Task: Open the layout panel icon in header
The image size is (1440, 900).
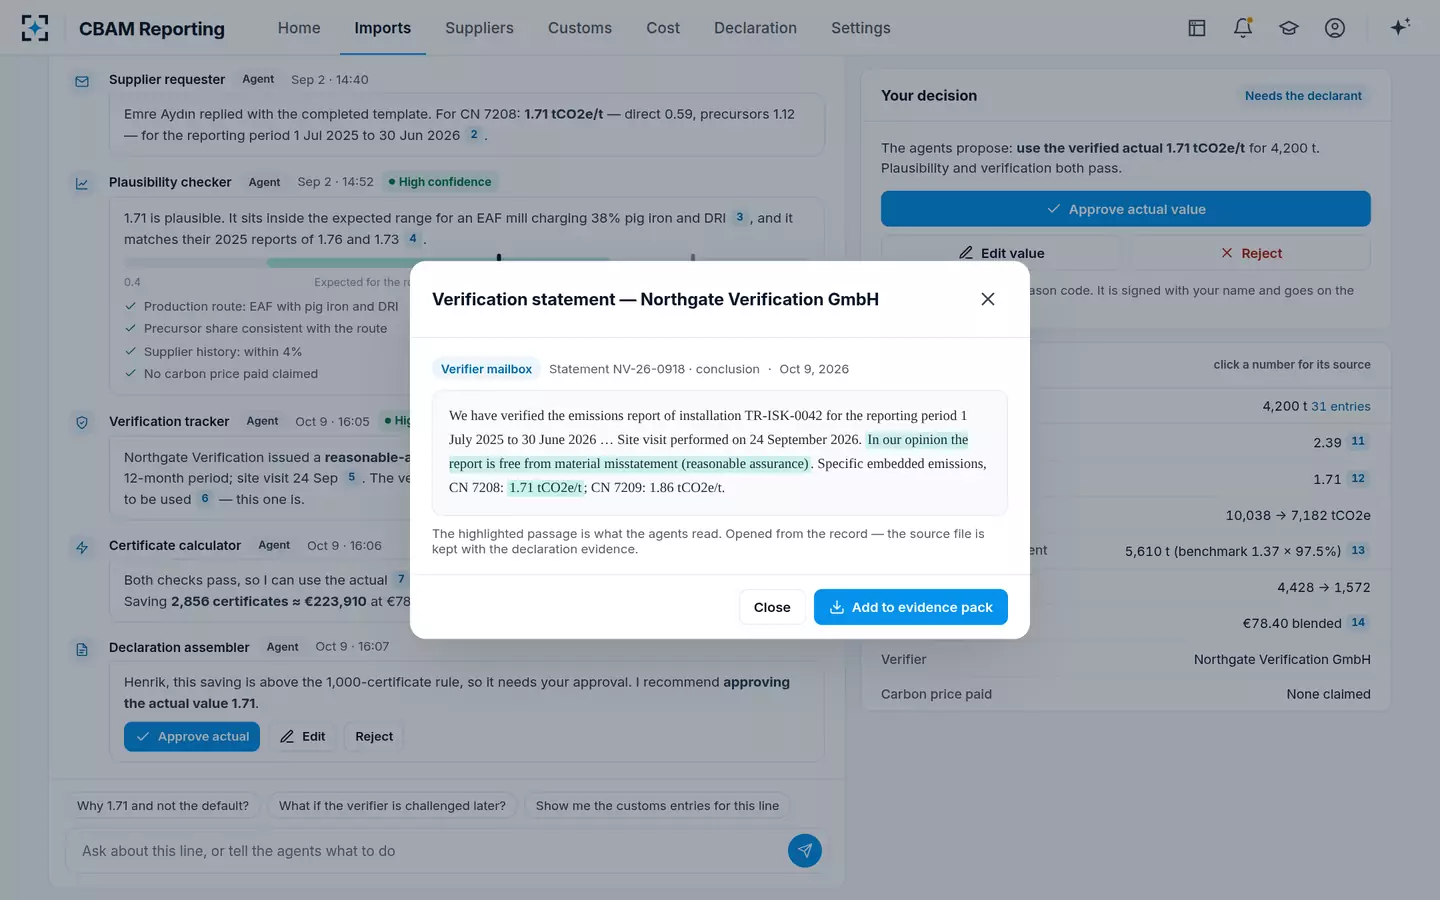Action: coord(1197,28)
